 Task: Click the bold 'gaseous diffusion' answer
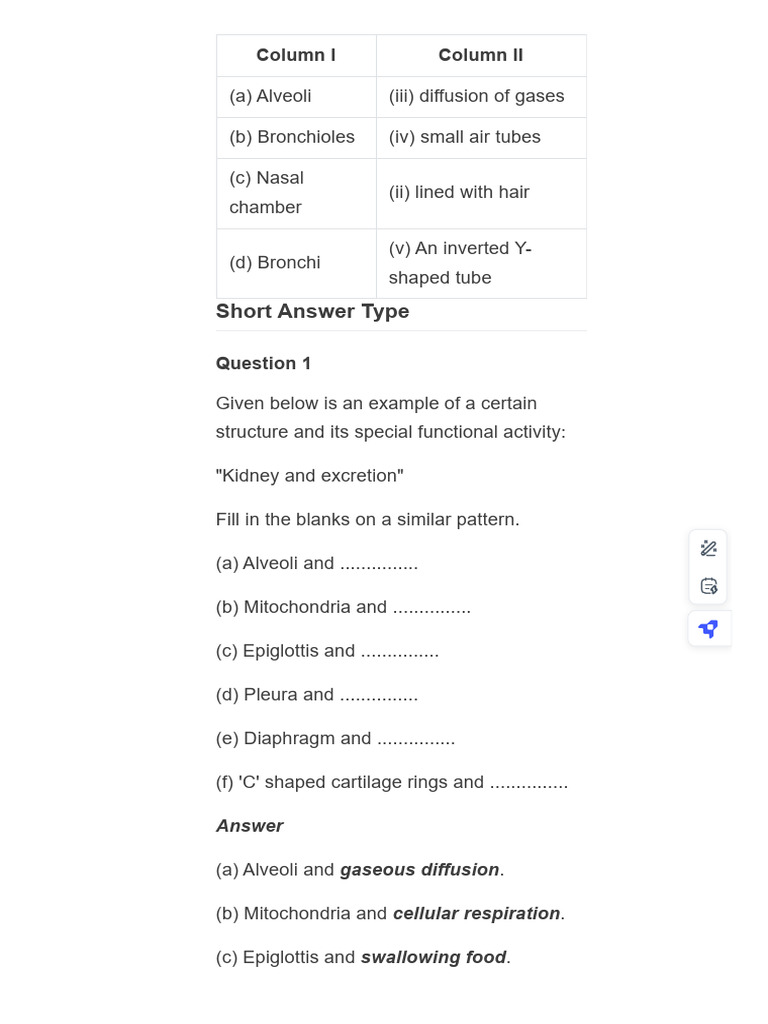pos(420,870)
